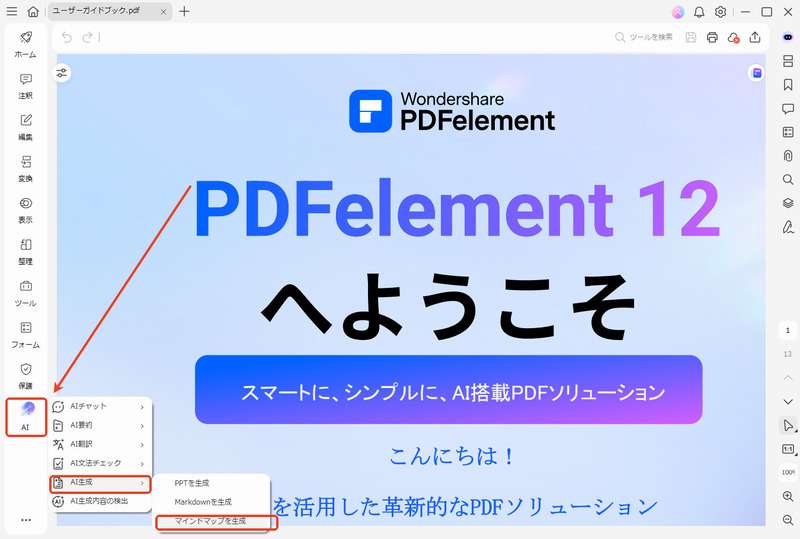
Task: Open the 1:1 page fit dropdown
Action: (788, 449)
